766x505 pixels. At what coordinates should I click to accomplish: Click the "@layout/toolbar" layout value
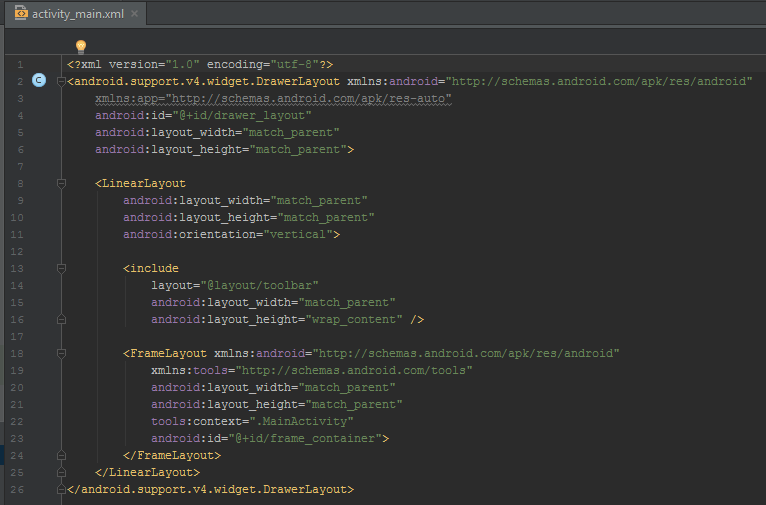coord(259,285)
